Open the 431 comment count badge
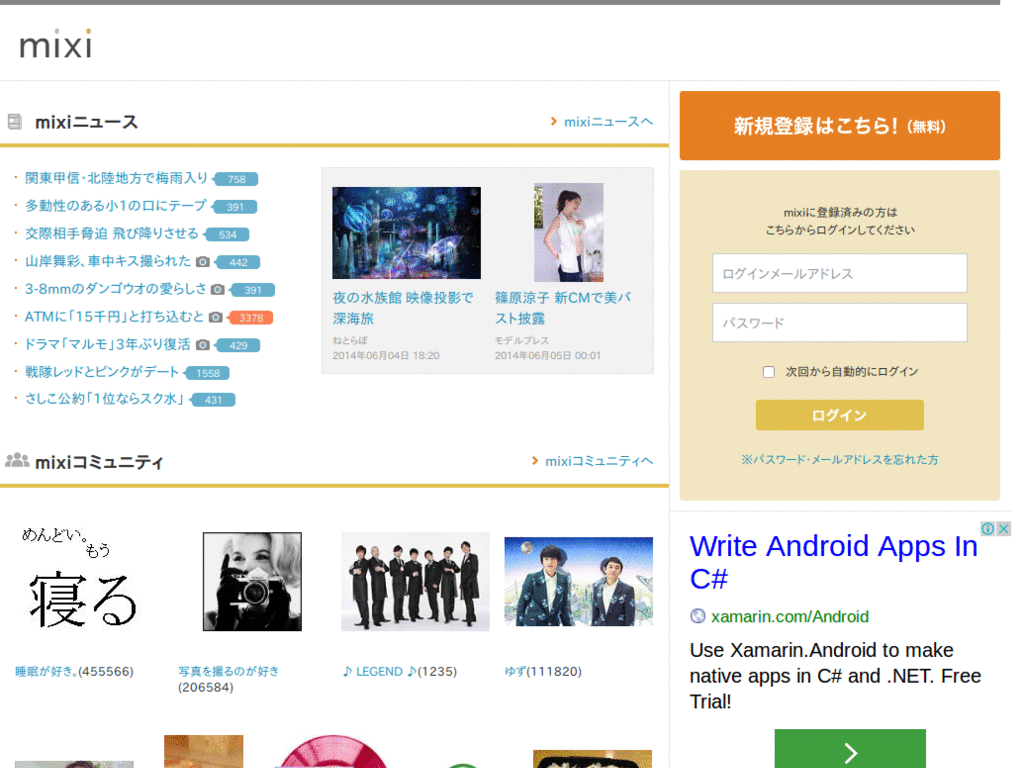Screen dimensions: 1024x768 tap(213, 400)
